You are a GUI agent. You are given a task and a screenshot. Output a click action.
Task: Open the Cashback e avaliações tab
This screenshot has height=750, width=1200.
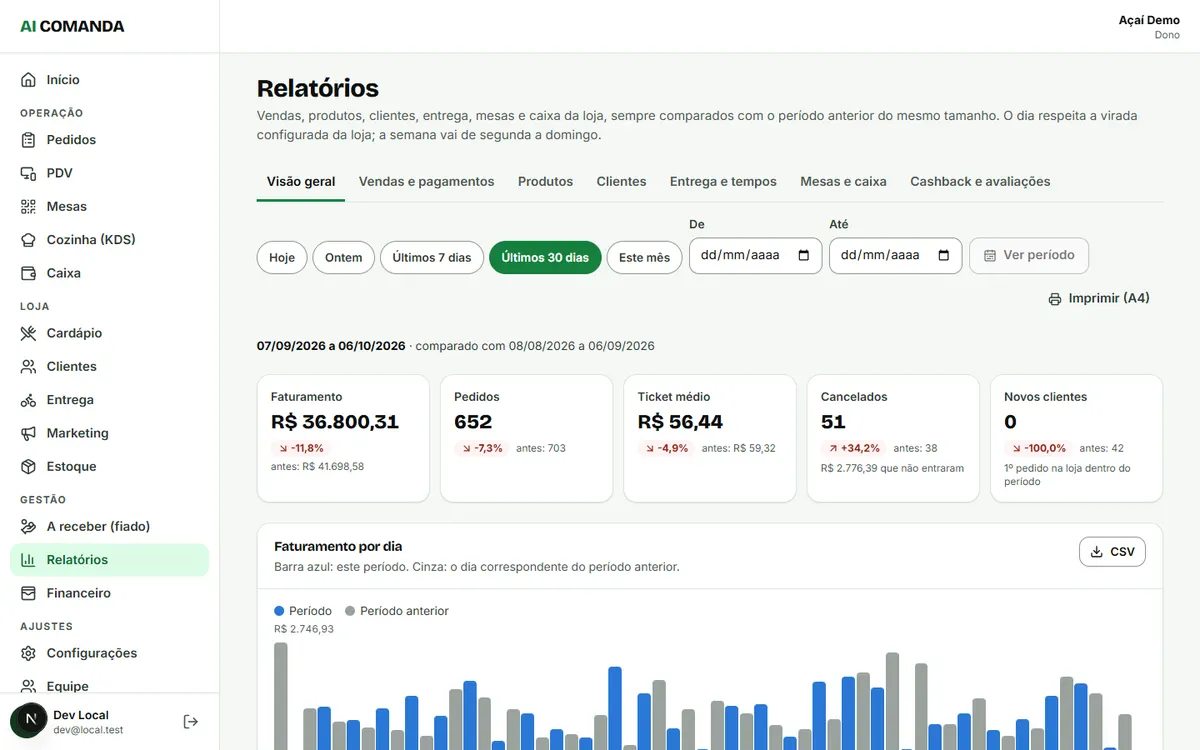(980, 182)
